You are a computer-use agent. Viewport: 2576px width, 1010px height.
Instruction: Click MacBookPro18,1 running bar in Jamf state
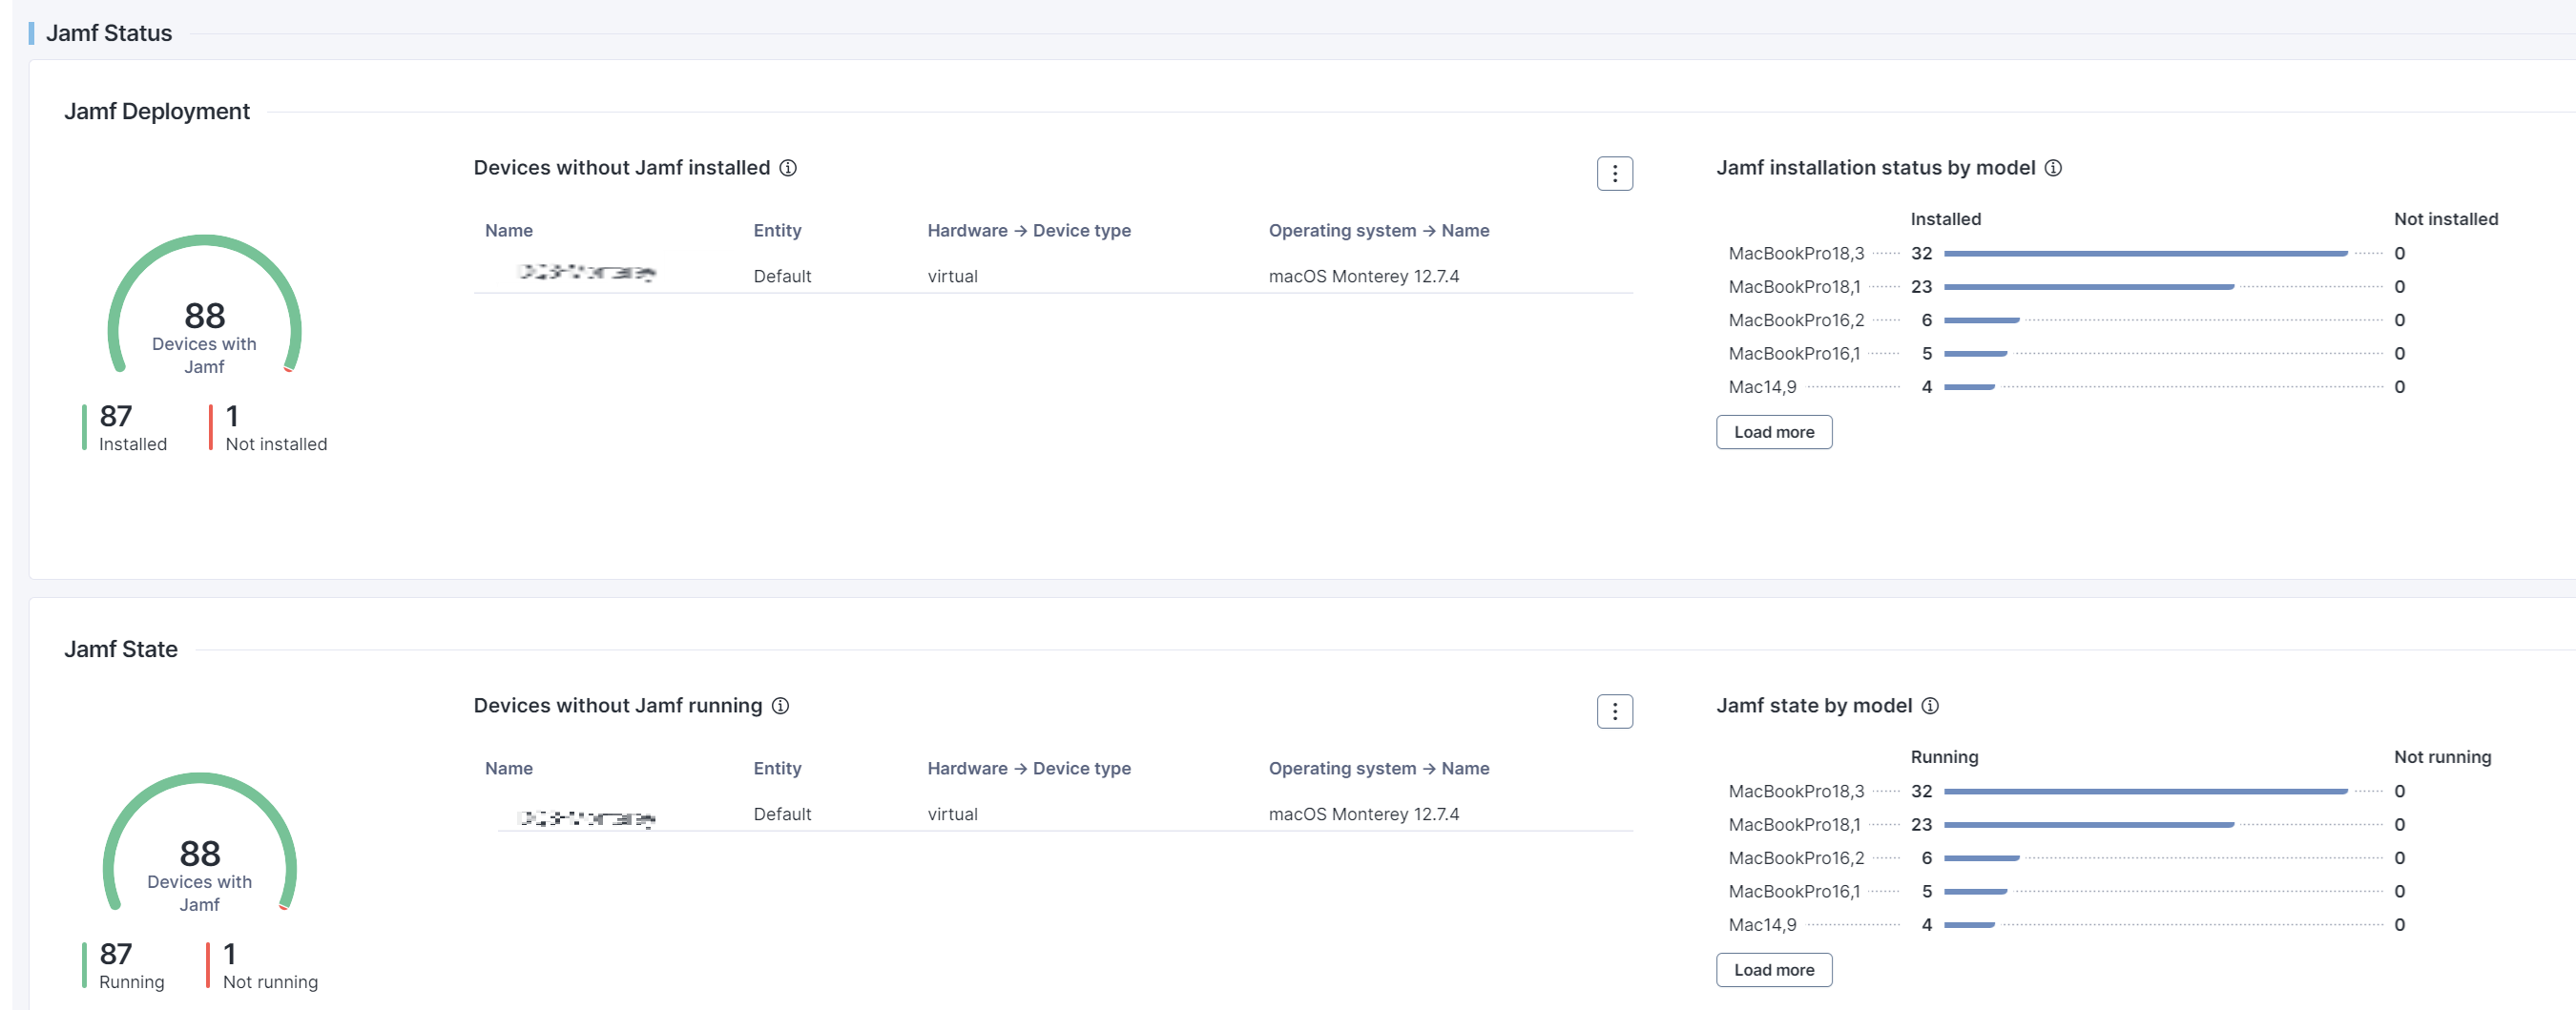[2088, 825]
